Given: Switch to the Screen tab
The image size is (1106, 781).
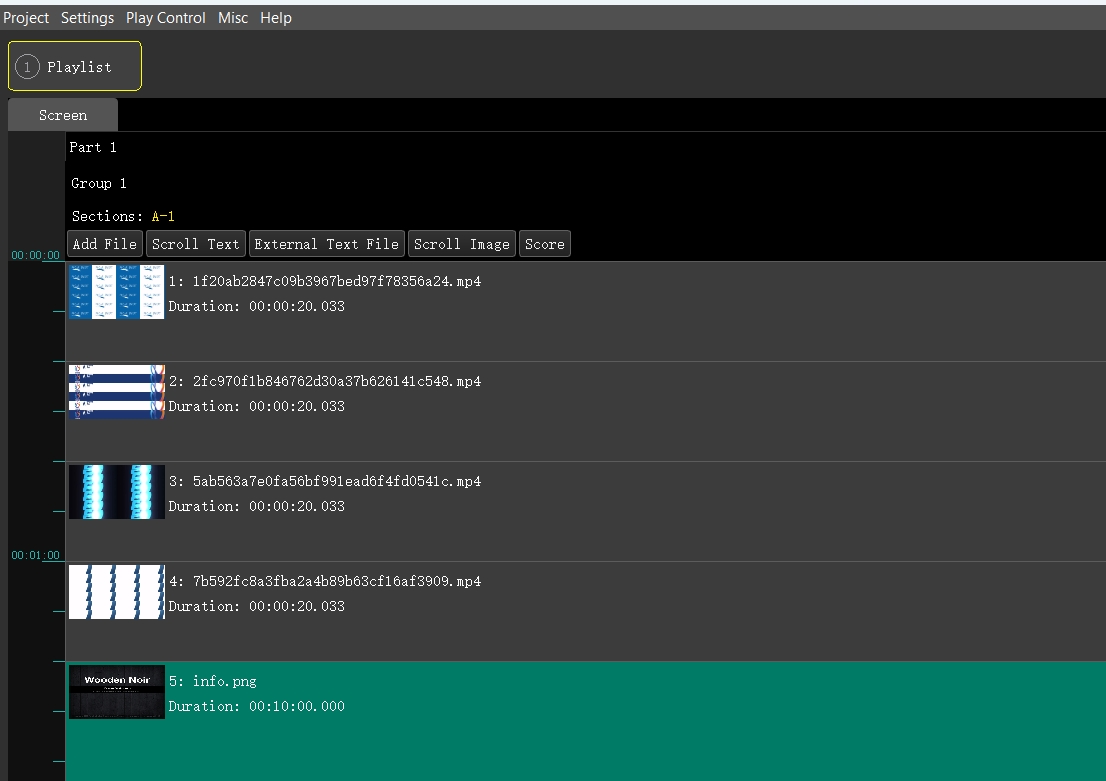Looking at the screenshot, I should pos(62,115).
